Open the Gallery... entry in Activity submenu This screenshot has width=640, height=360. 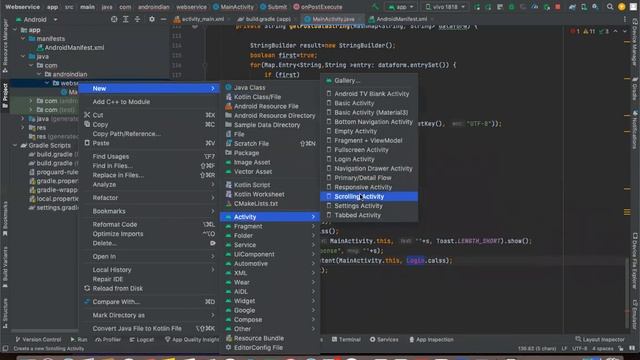pos(369,81)
